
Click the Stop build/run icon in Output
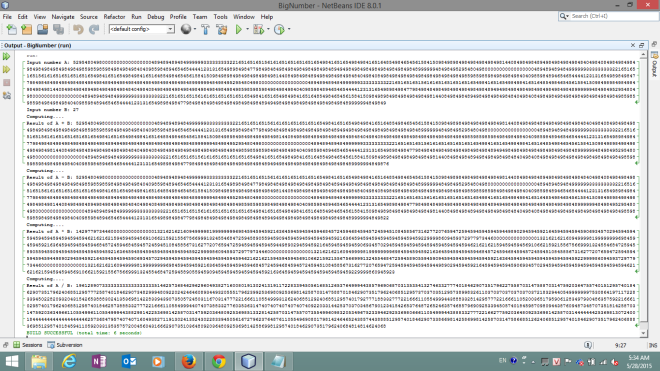click(x=7, y=83)
